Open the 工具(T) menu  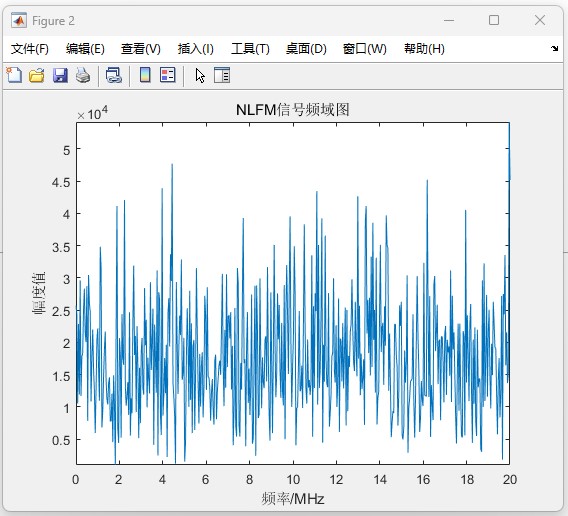click(x=250, y=49)
